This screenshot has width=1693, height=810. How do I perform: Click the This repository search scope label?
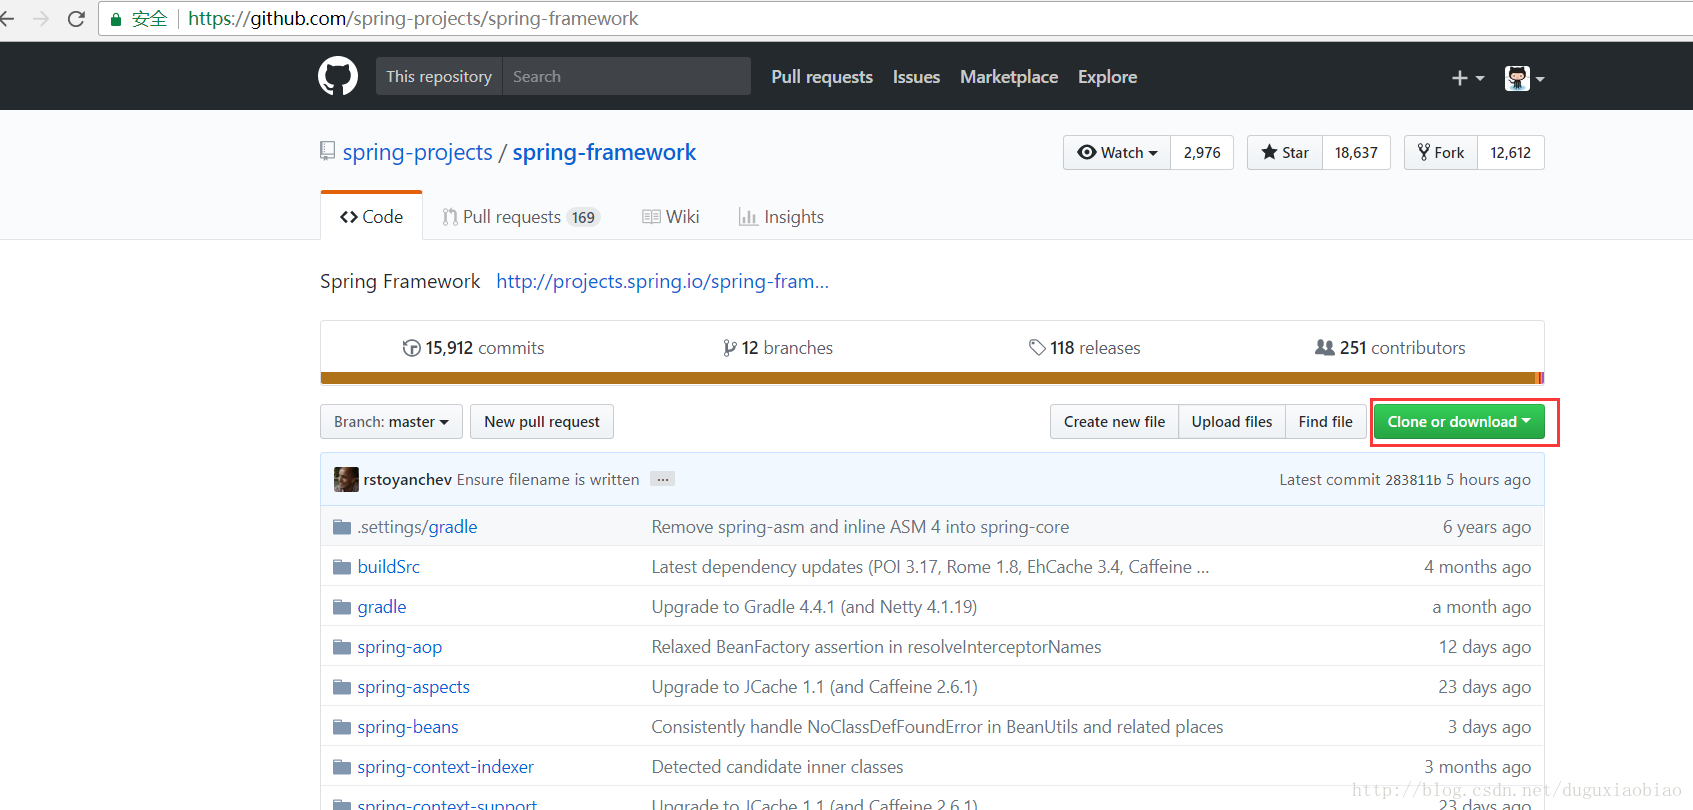coord(439,76)
